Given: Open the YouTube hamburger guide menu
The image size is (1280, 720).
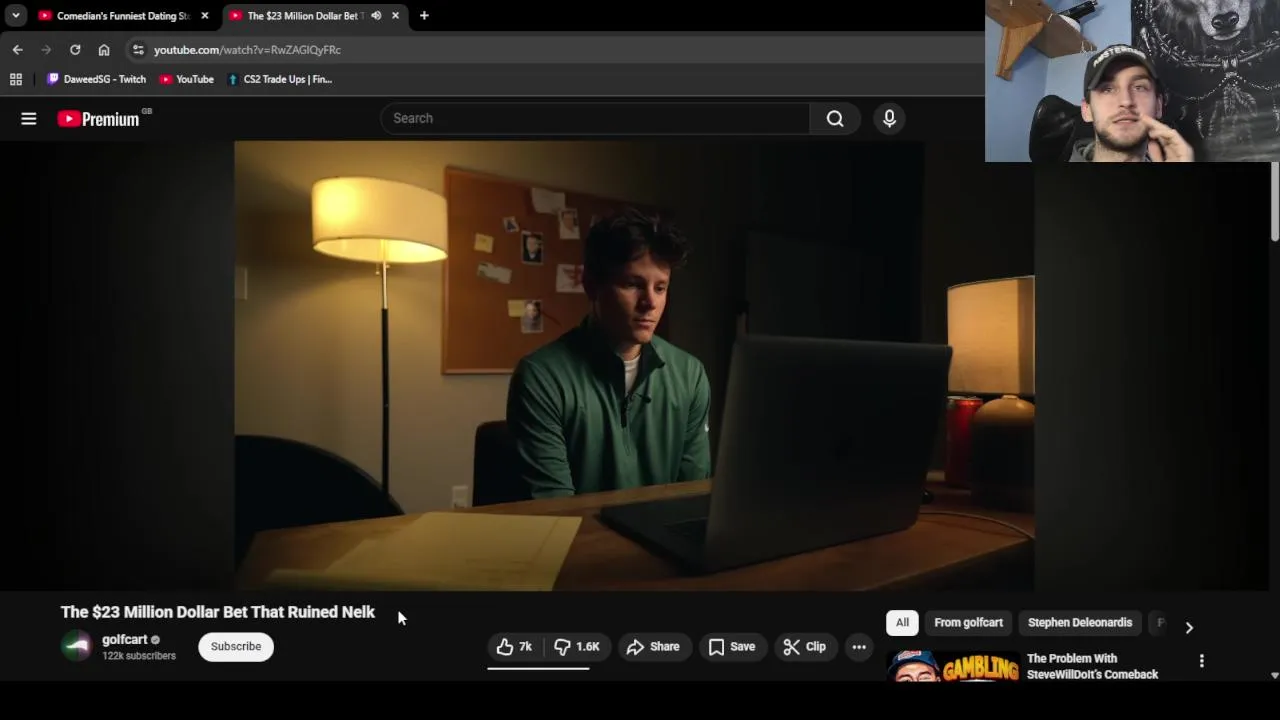Looking at the screenshot, I should (x=29, y=119).
